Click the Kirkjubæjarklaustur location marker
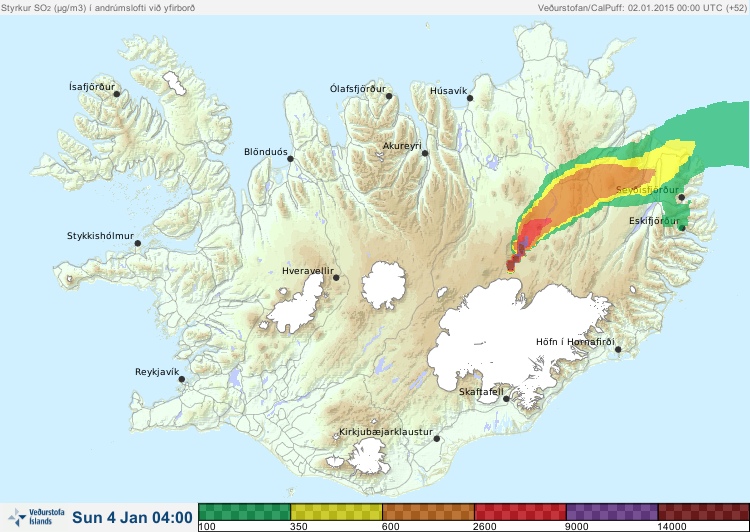This screenshot has width=750, height=532. click(x=436, y=438)
